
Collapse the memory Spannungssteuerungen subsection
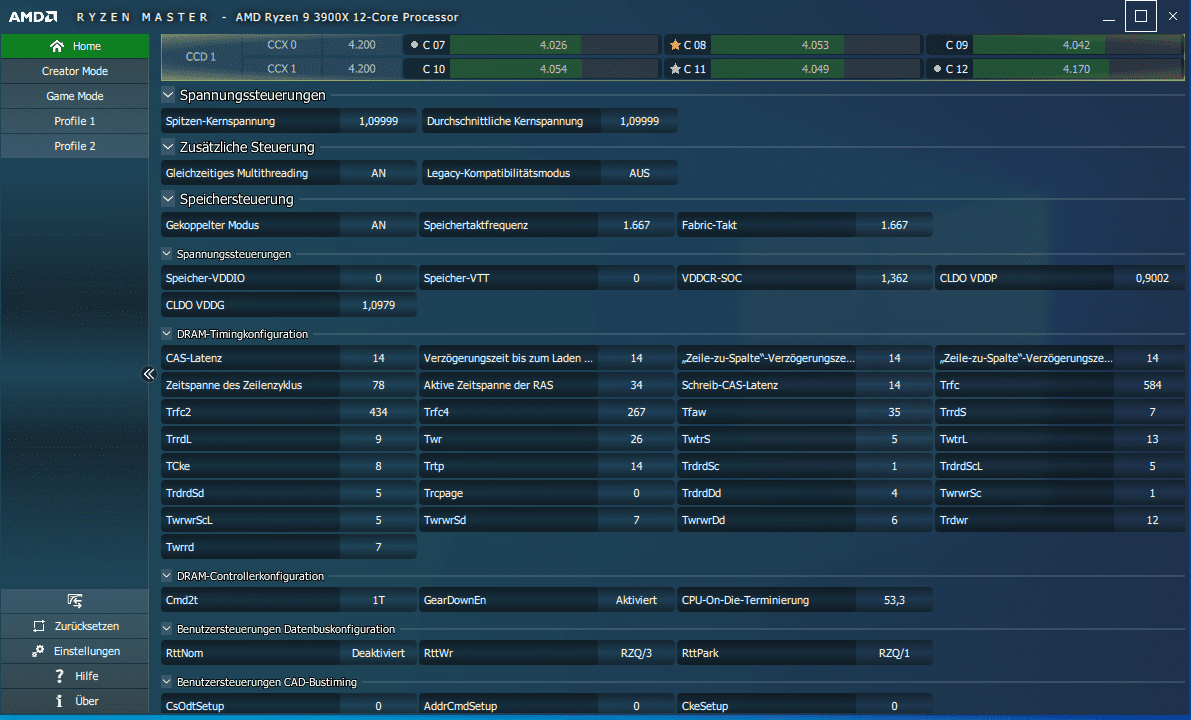coord(166,254)
